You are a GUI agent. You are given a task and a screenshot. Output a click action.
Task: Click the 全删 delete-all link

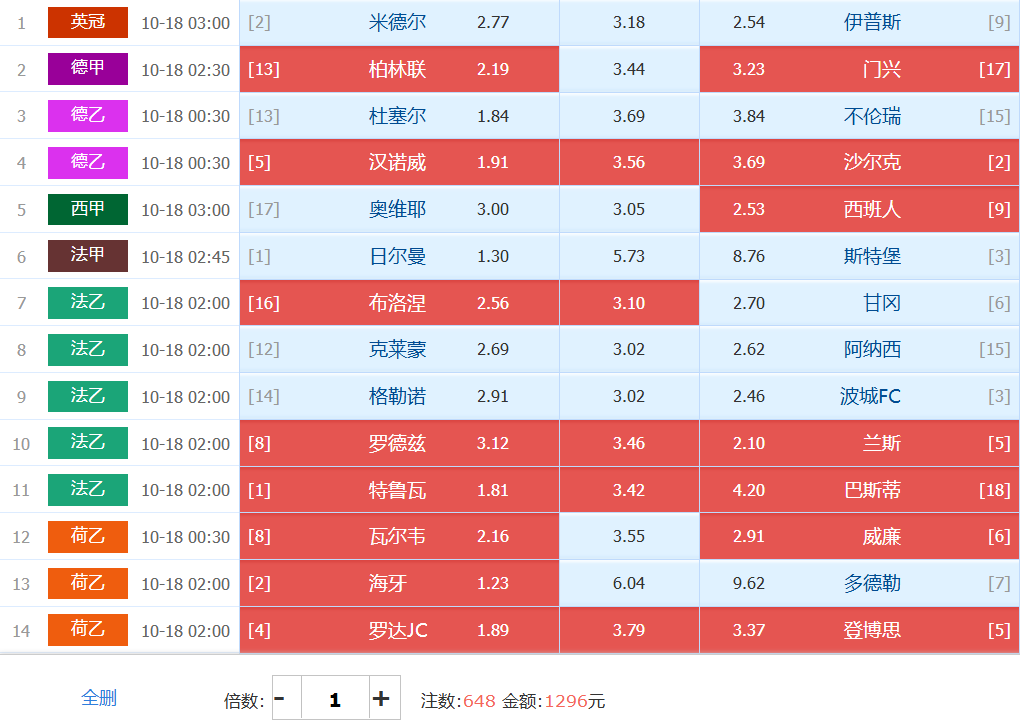tap(98, 698)
